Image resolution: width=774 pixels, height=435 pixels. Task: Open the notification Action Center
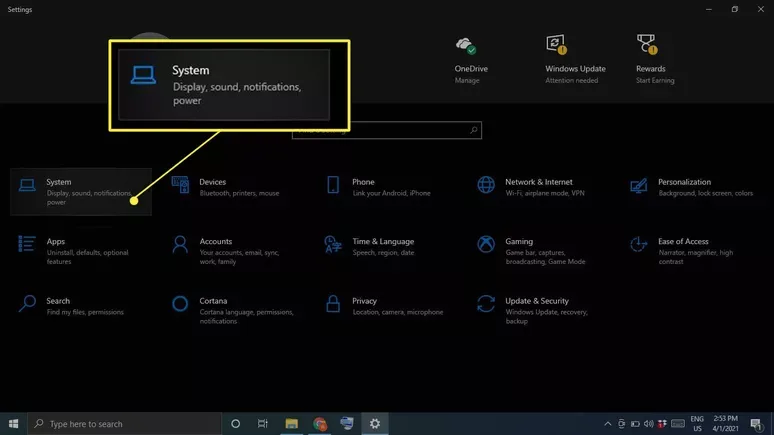point(756,424)
